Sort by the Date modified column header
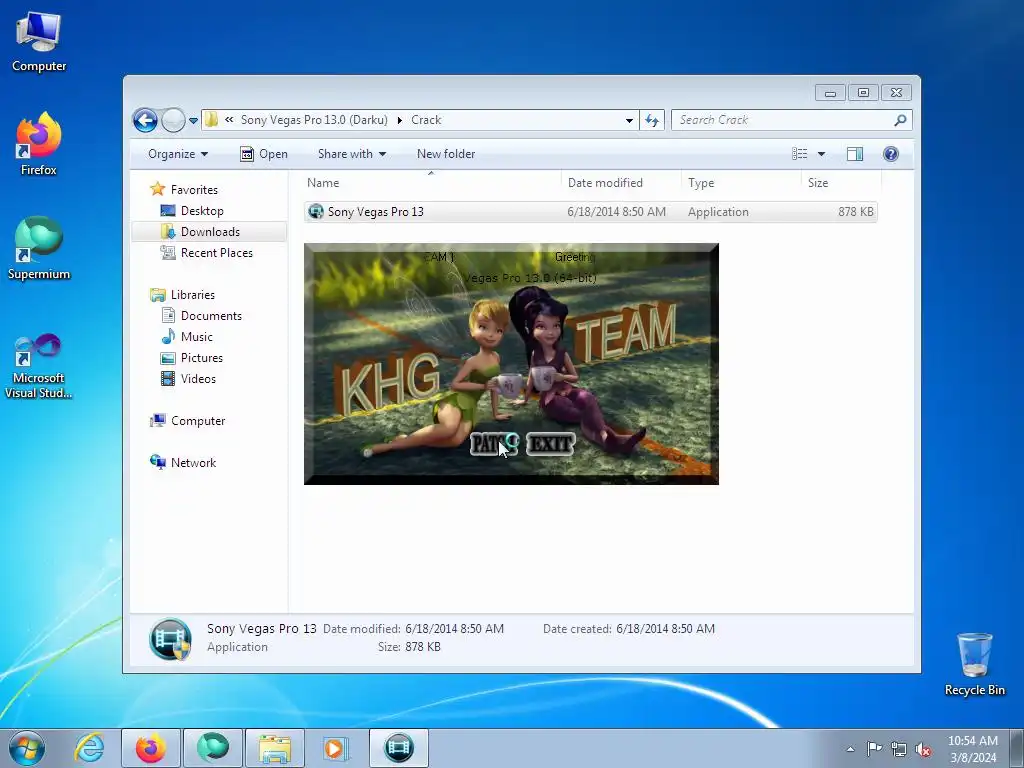The width and height of the screenshot is (1024, 768). [x=621, y=183]
